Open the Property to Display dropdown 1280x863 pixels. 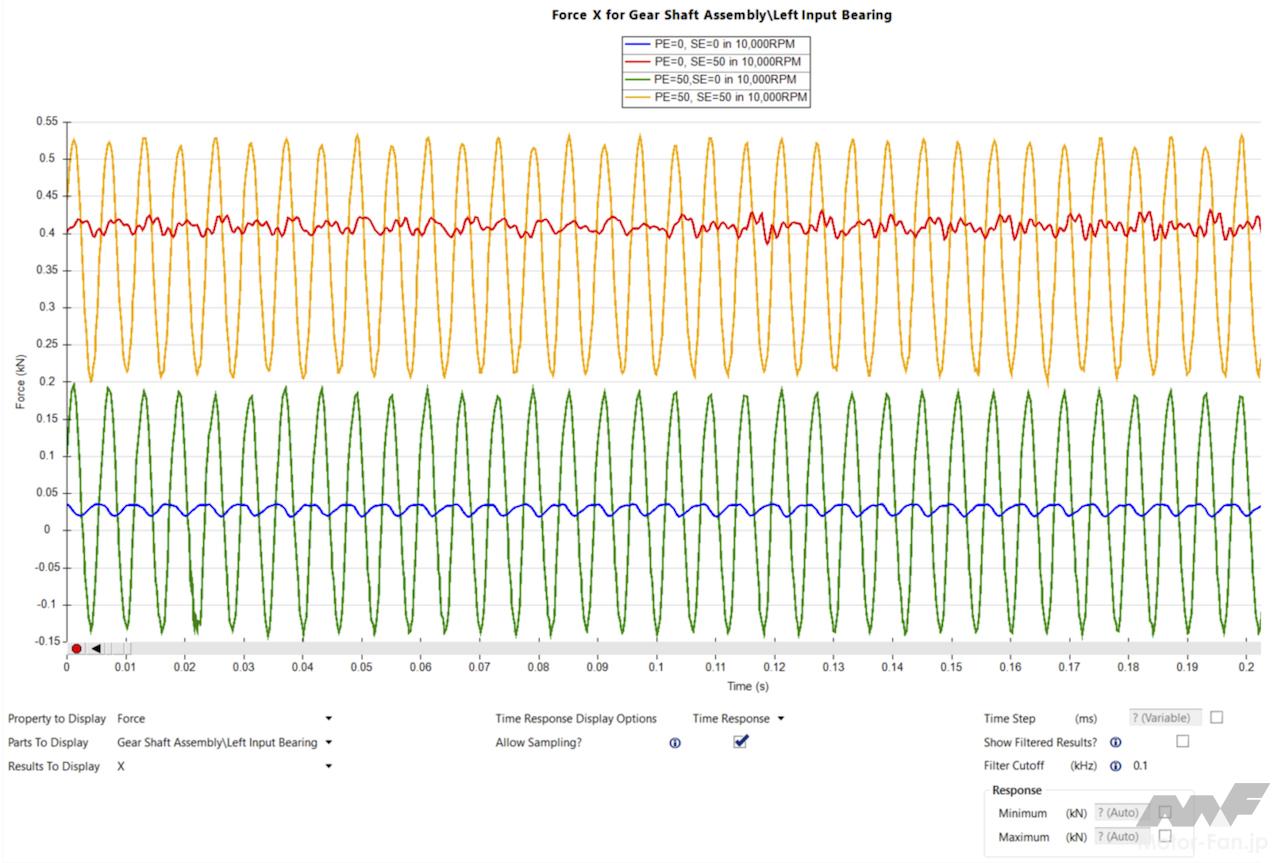[328, 718]
